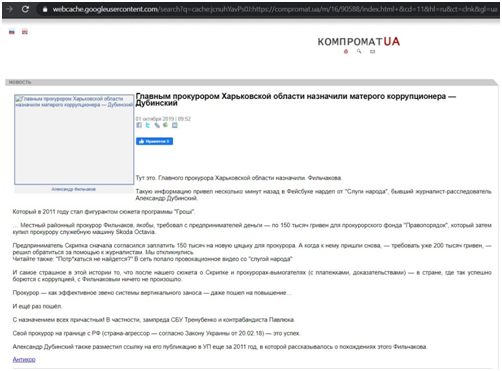Click the article headline about Харьковской области
Screen dimensions: 502x371
pyautogui.click(x=295, y=100)
